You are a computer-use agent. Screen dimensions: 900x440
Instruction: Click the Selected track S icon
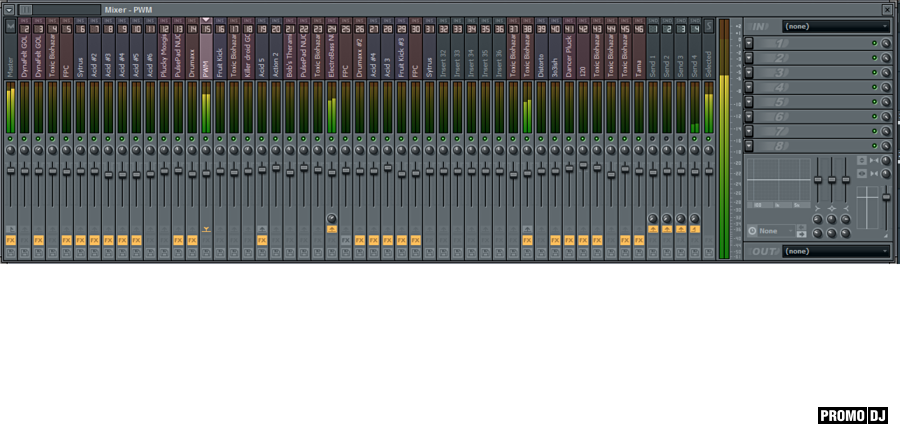click(709, 26)
